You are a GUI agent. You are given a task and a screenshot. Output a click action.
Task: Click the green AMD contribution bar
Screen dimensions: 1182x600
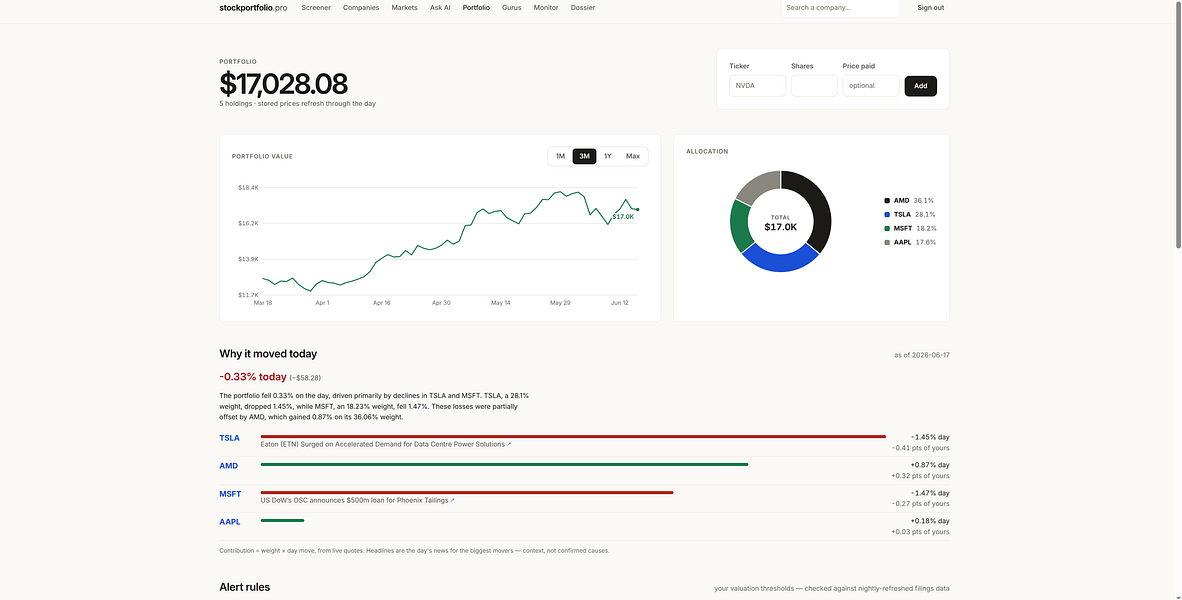[x=504, y=464]
